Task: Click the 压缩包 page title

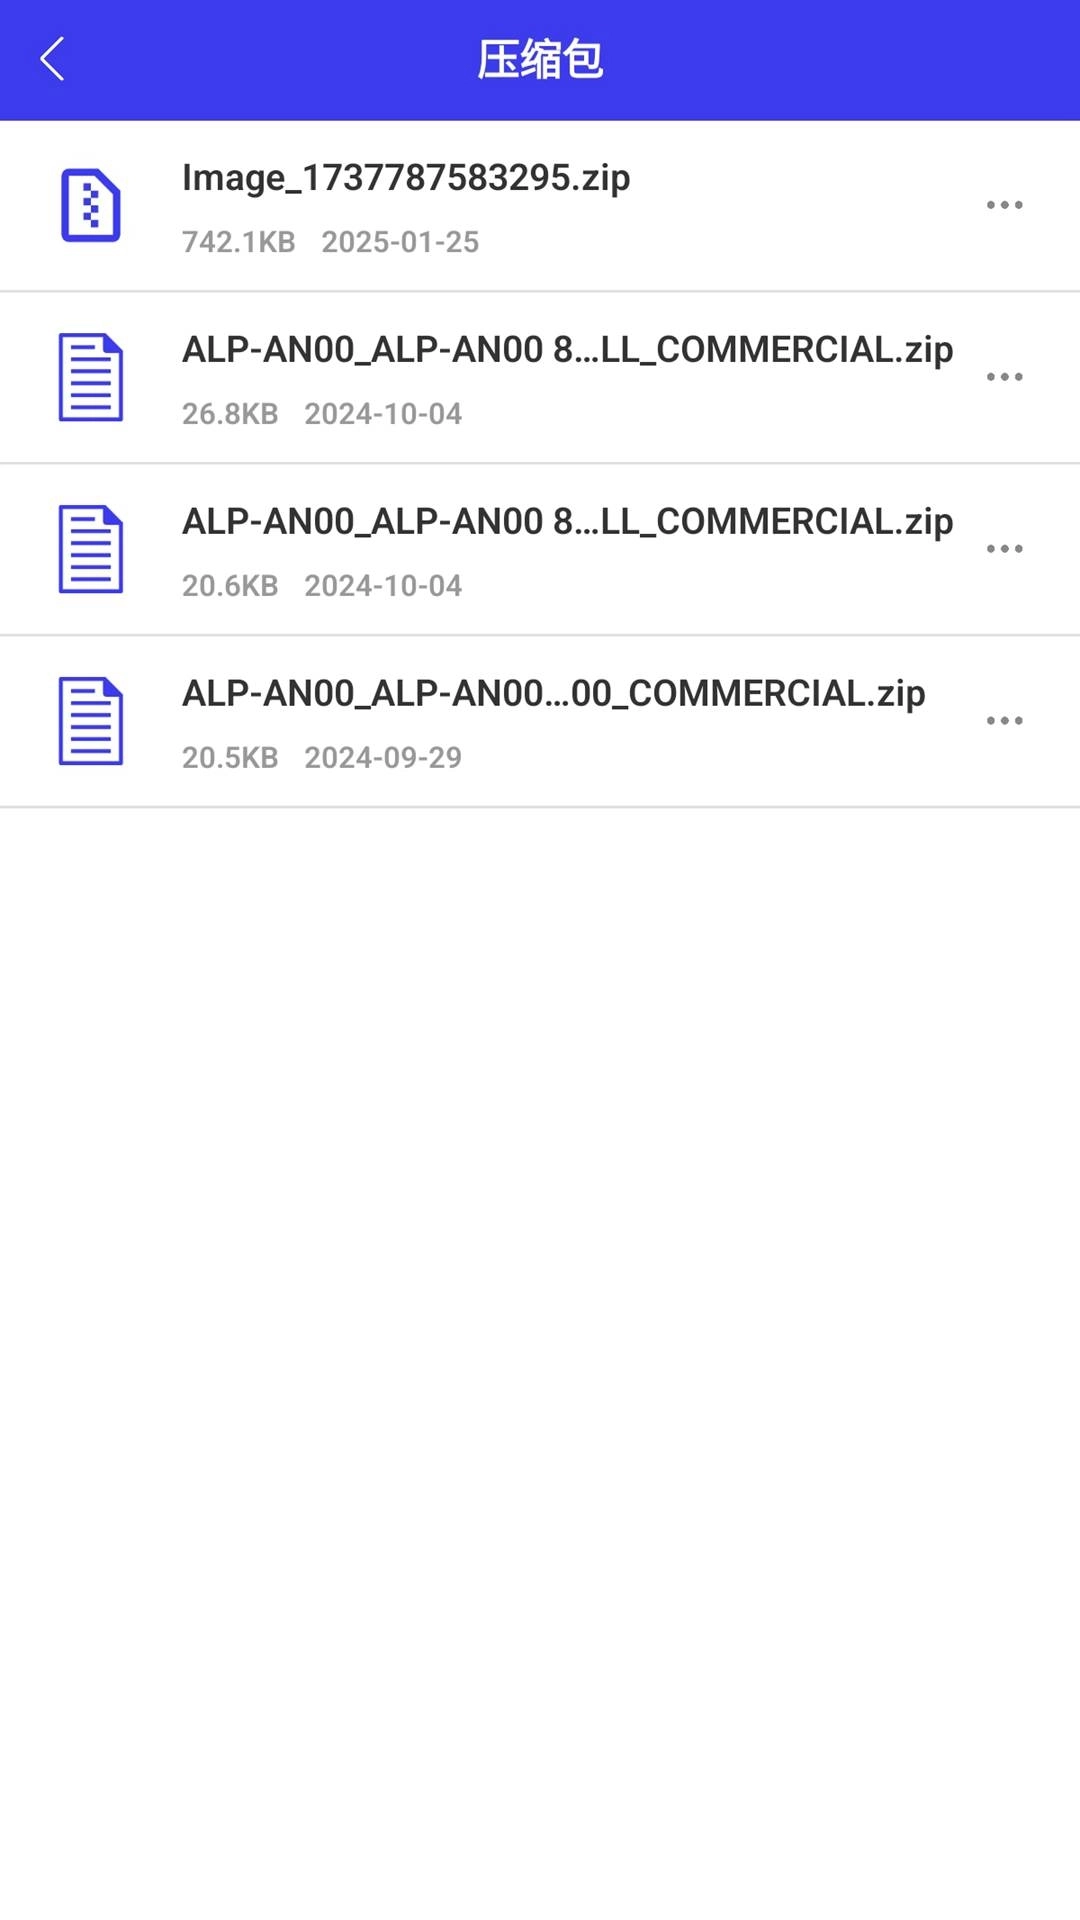Action: (x=540, y=59)
